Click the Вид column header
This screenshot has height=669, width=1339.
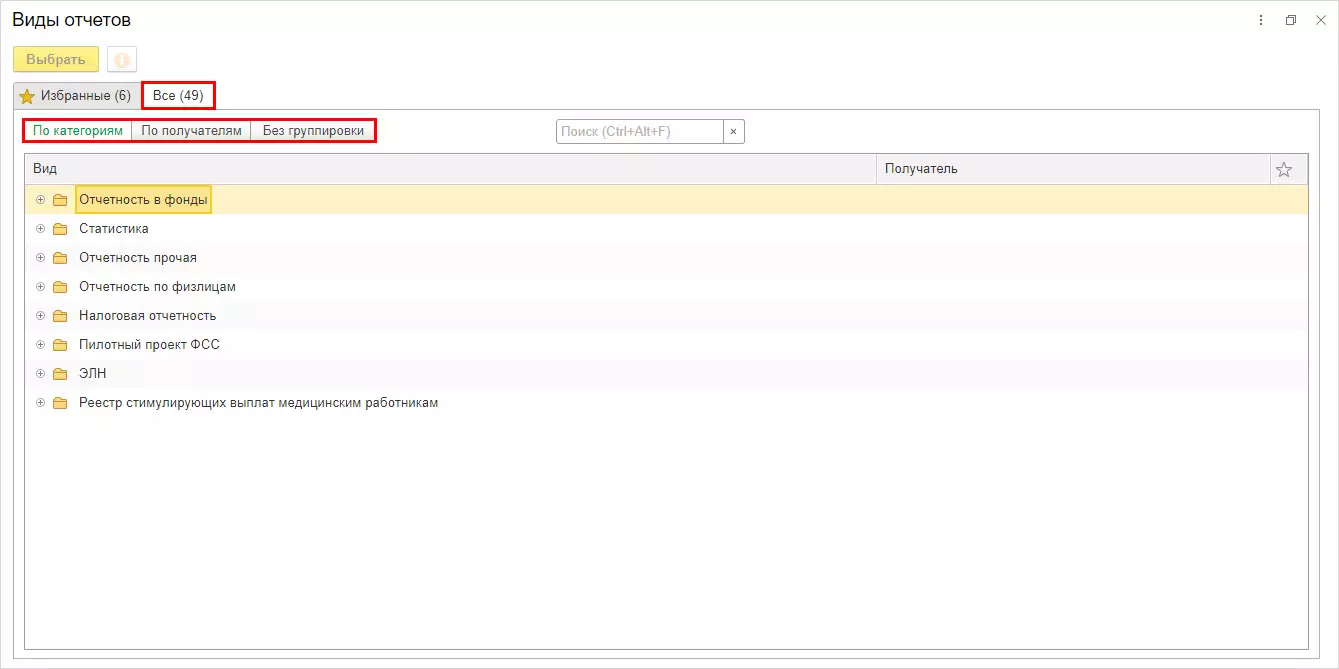click(x=451, y=169)
